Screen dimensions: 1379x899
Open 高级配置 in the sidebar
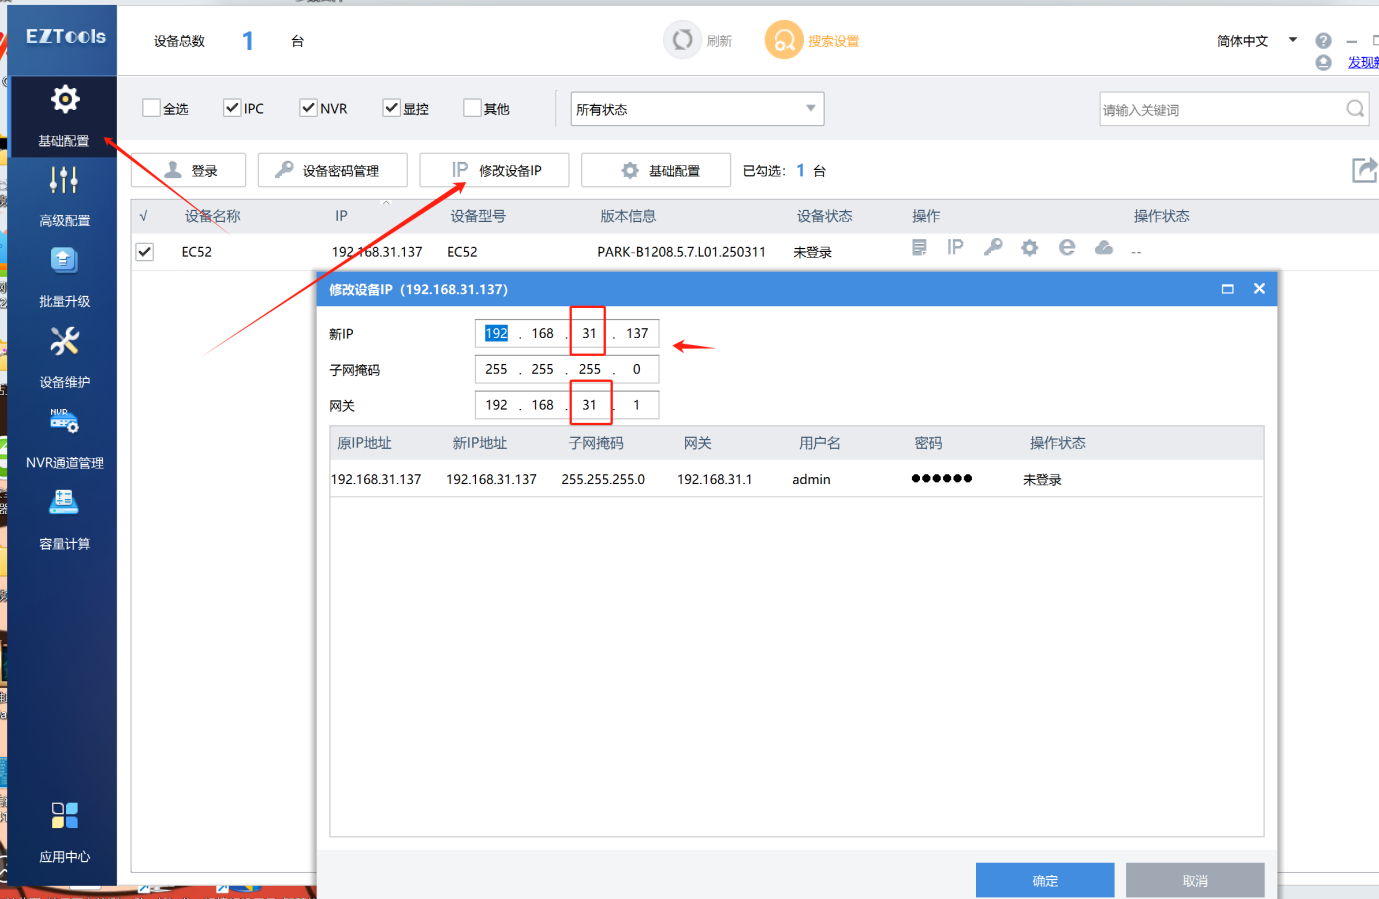64,196
